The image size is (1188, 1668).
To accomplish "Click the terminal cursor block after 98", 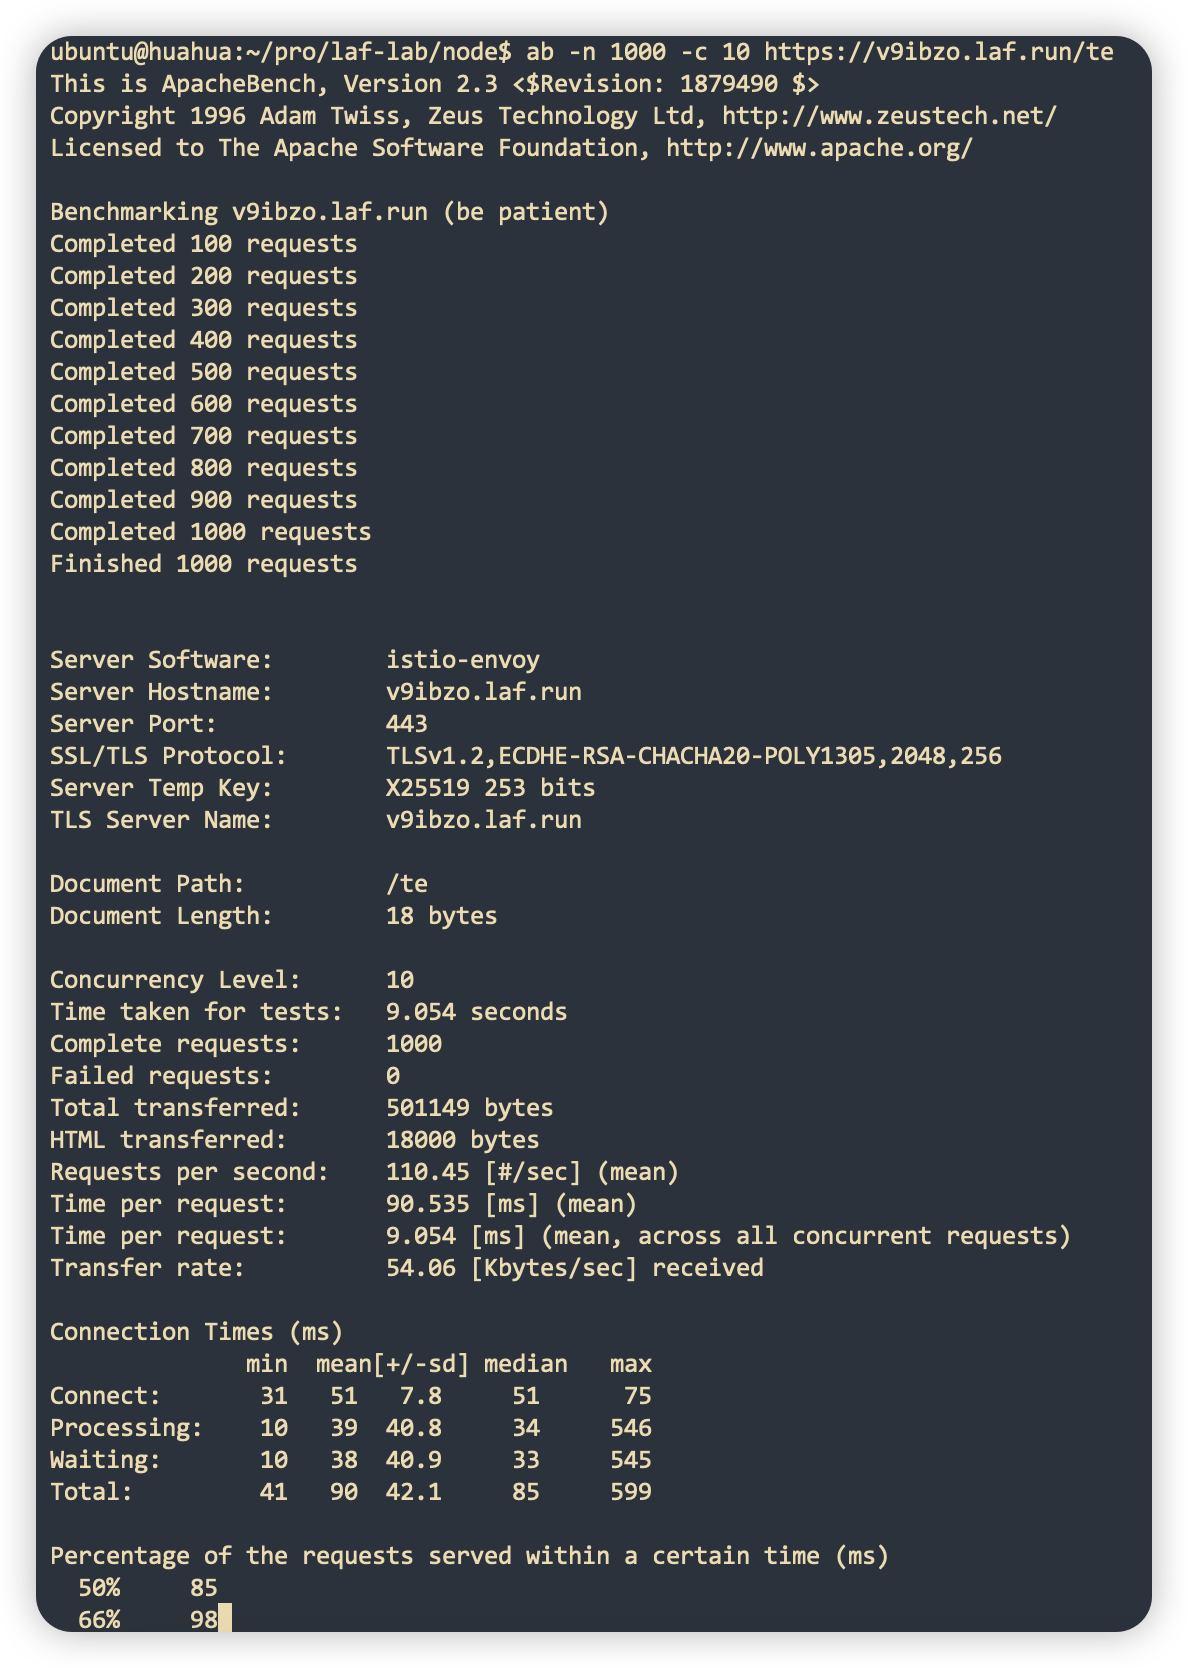I will (x=225, y=1619).
